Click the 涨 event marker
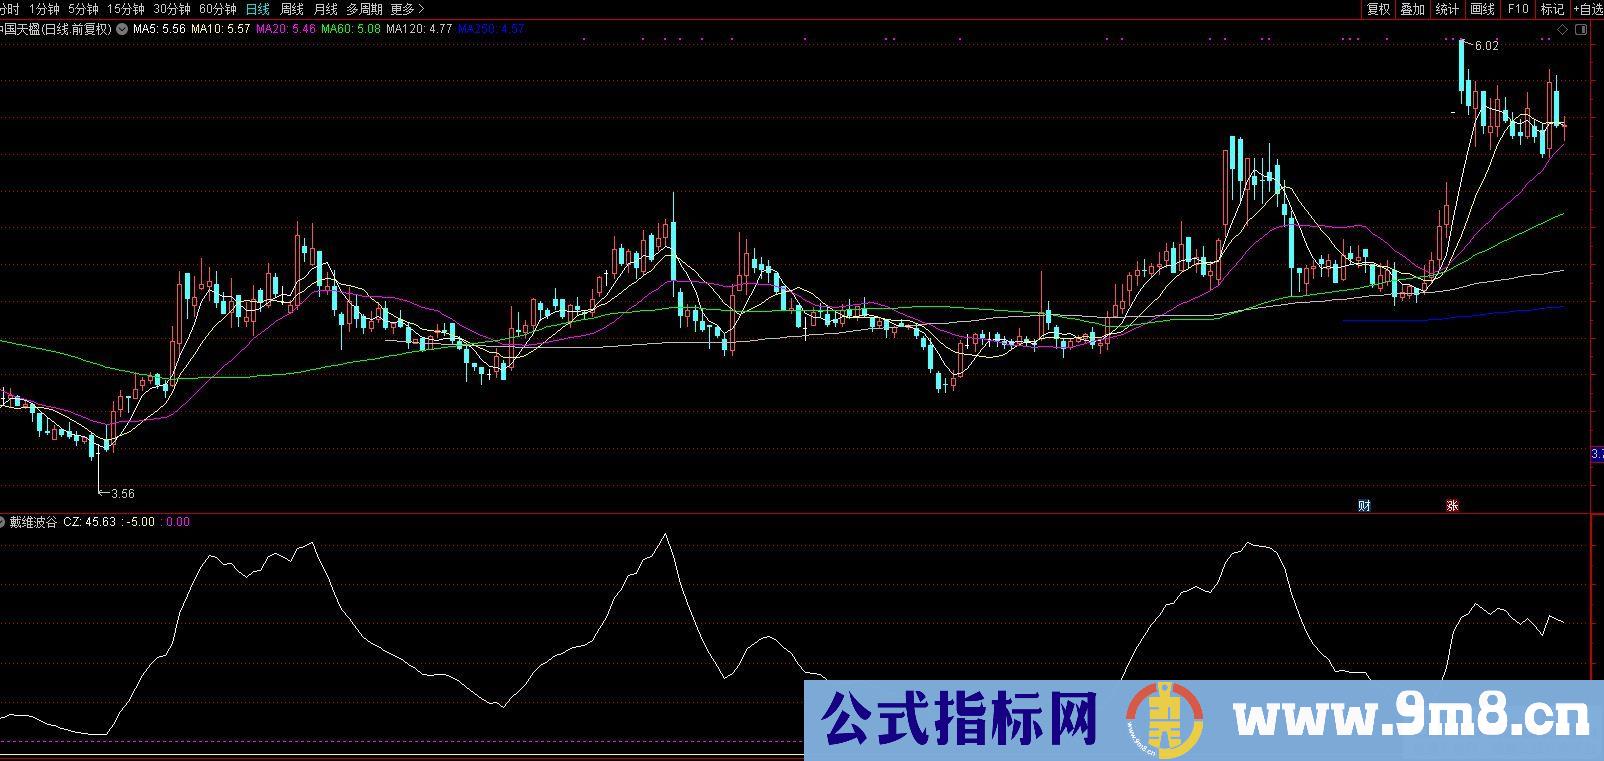This screenshot has height=761, width=1604. click(x=1451, y=505)
